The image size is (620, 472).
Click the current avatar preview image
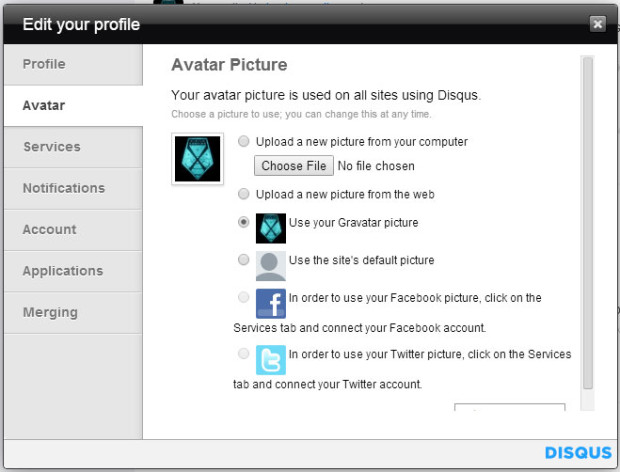197,159
